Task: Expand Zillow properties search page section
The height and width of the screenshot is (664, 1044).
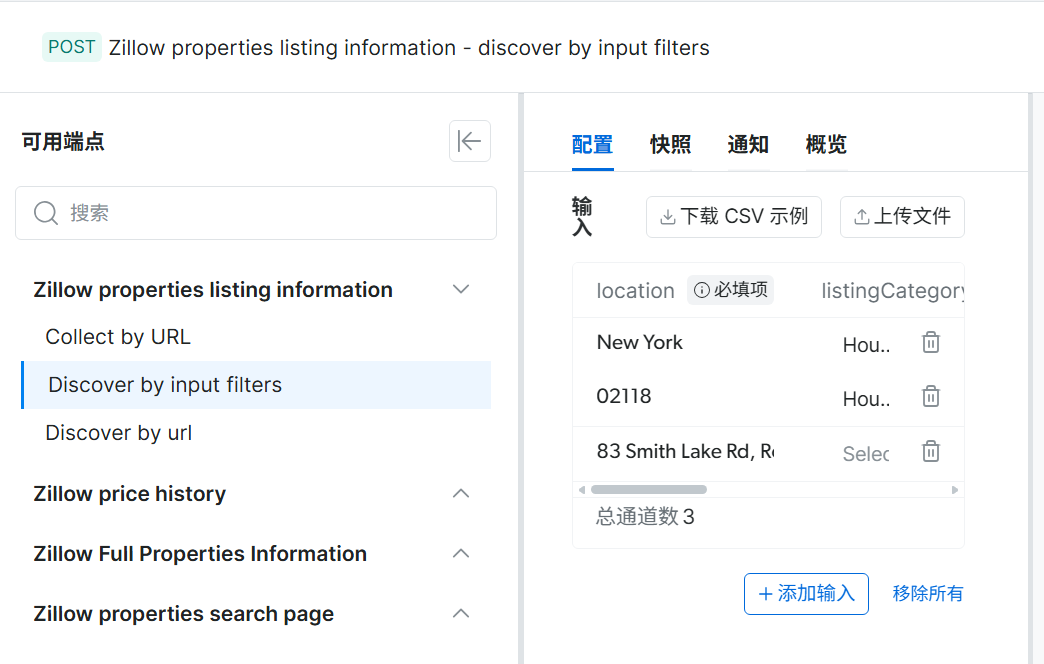Action: tap(461, 613)
